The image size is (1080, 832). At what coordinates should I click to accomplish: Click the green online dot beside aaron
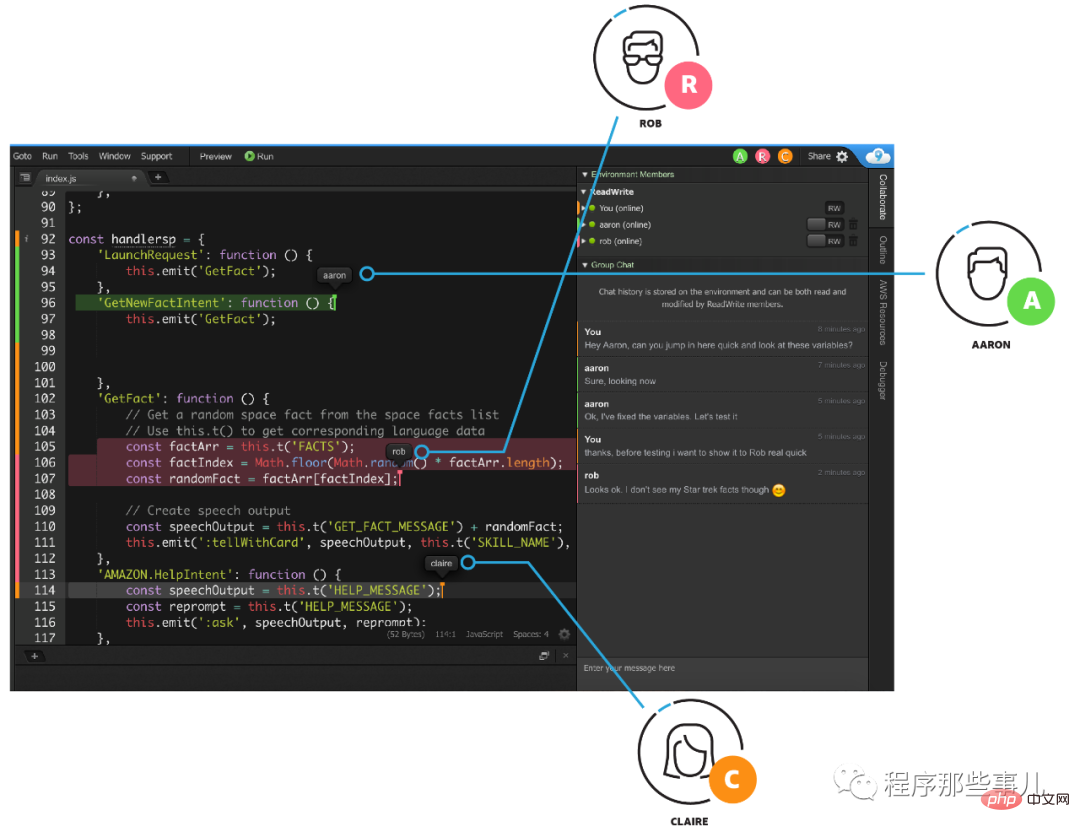click(x=592, y=225)
